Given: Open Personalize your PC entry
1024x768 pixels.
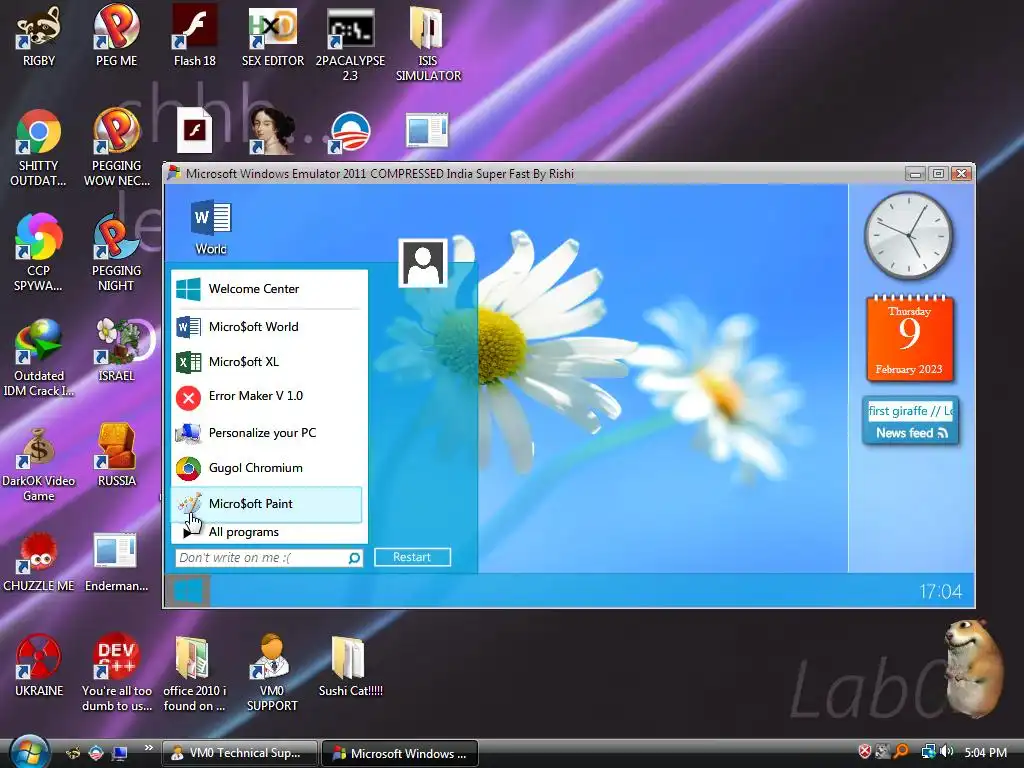Looking at the screenshot, I should click(x=266, y=432).
